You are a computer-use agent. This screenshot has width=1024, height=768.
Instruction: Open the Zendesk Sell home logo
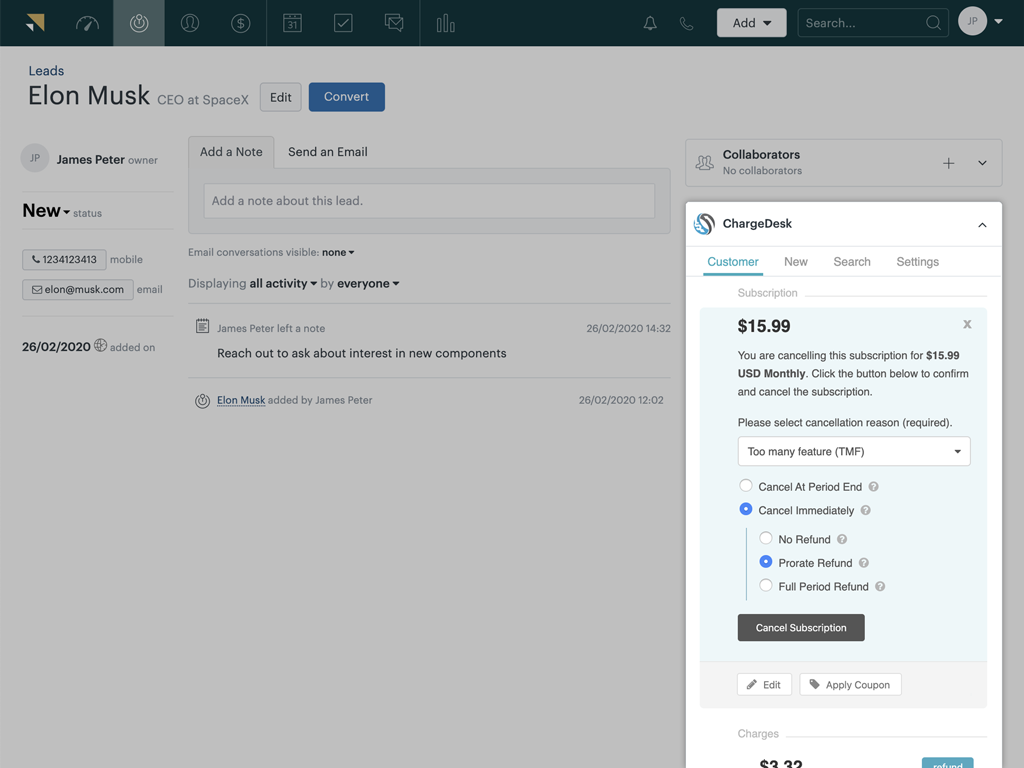(x=36, y=23)
